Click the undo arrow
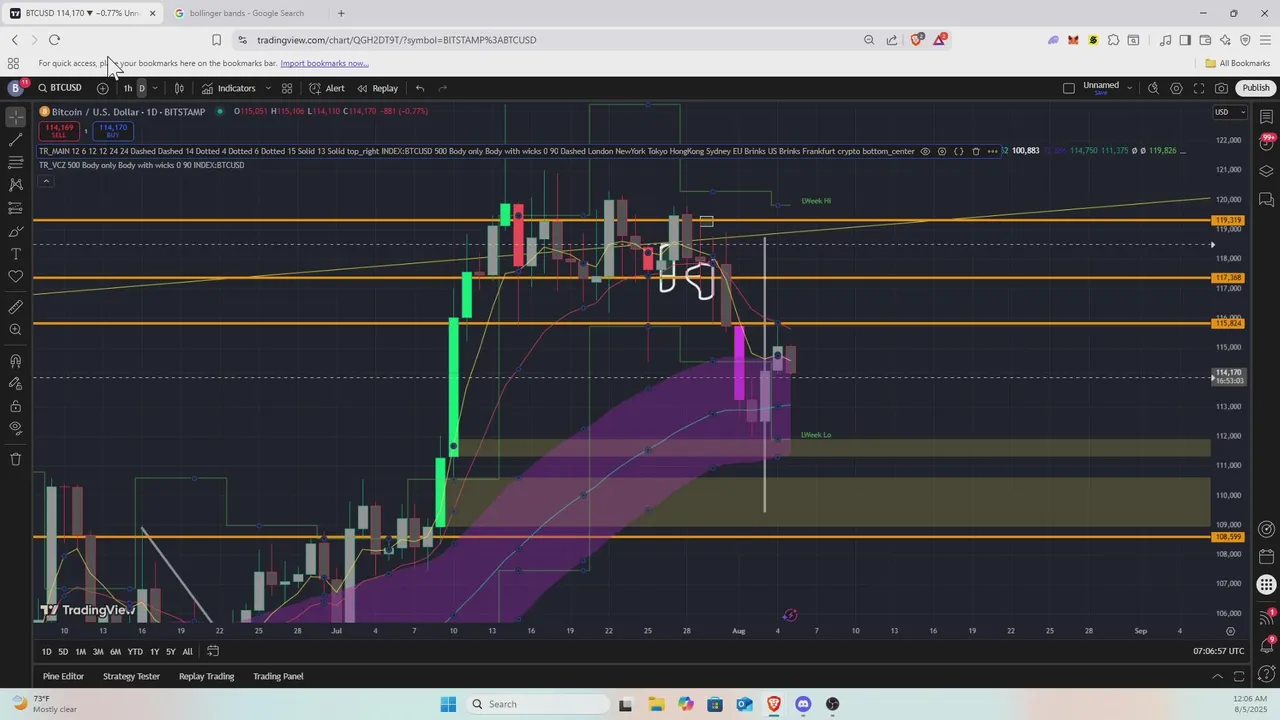The height and width of the screenshot is (720, 1280). (420, 88)
